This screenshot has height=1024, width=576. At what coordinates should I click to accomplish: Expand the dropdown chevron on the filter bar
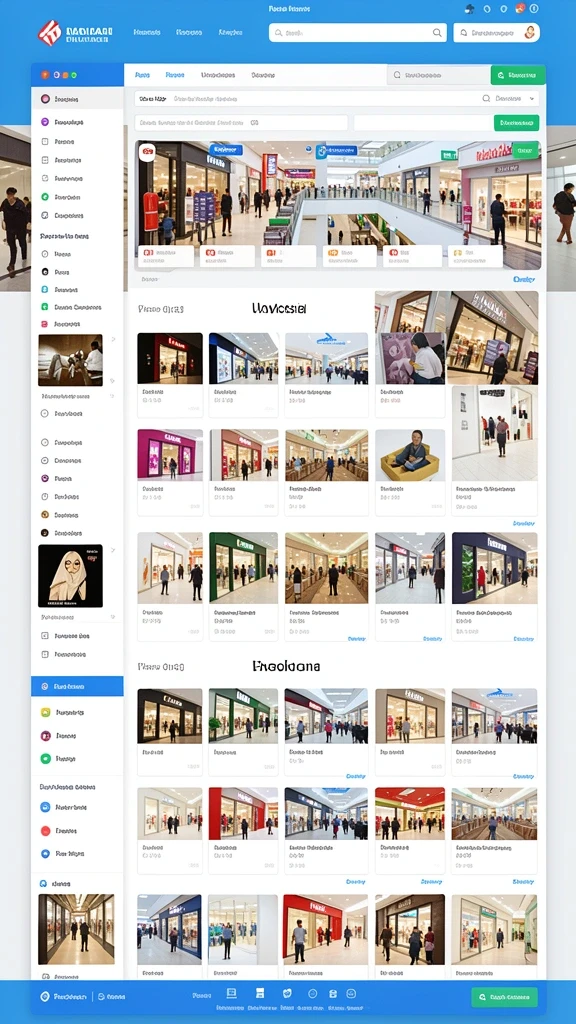point(533,99)
